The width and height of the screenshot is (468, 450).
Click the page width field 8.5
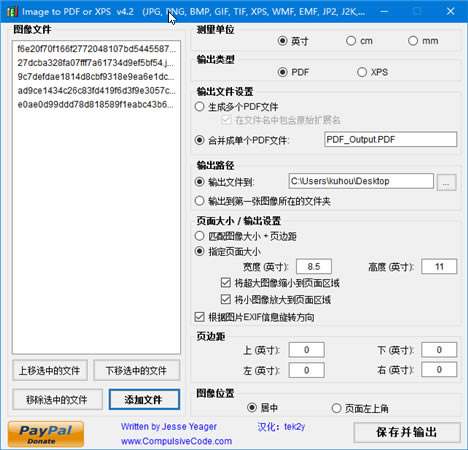(x=314, y=266)
